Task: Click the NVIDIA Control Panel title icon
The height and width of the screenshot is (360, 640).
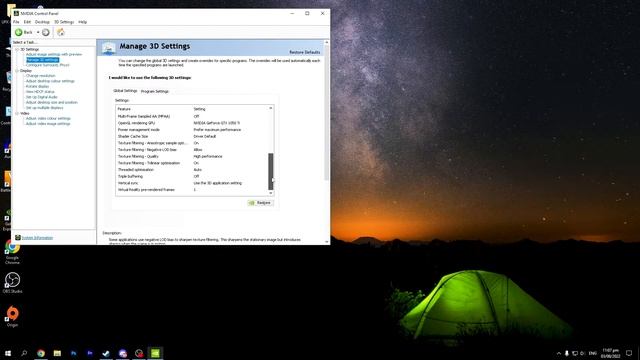Action: click(x=16, y=13)
